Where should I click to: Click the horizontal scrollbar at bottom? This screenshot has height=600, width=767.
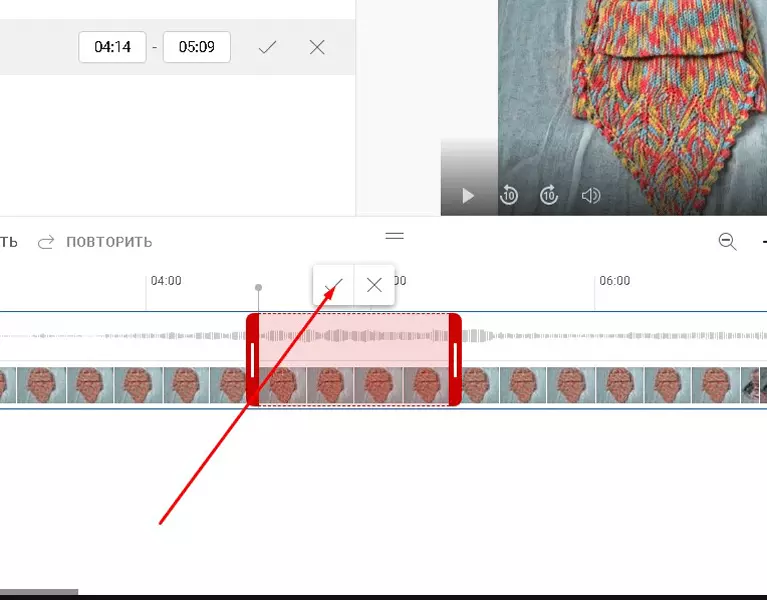click(x=39, y=592)
